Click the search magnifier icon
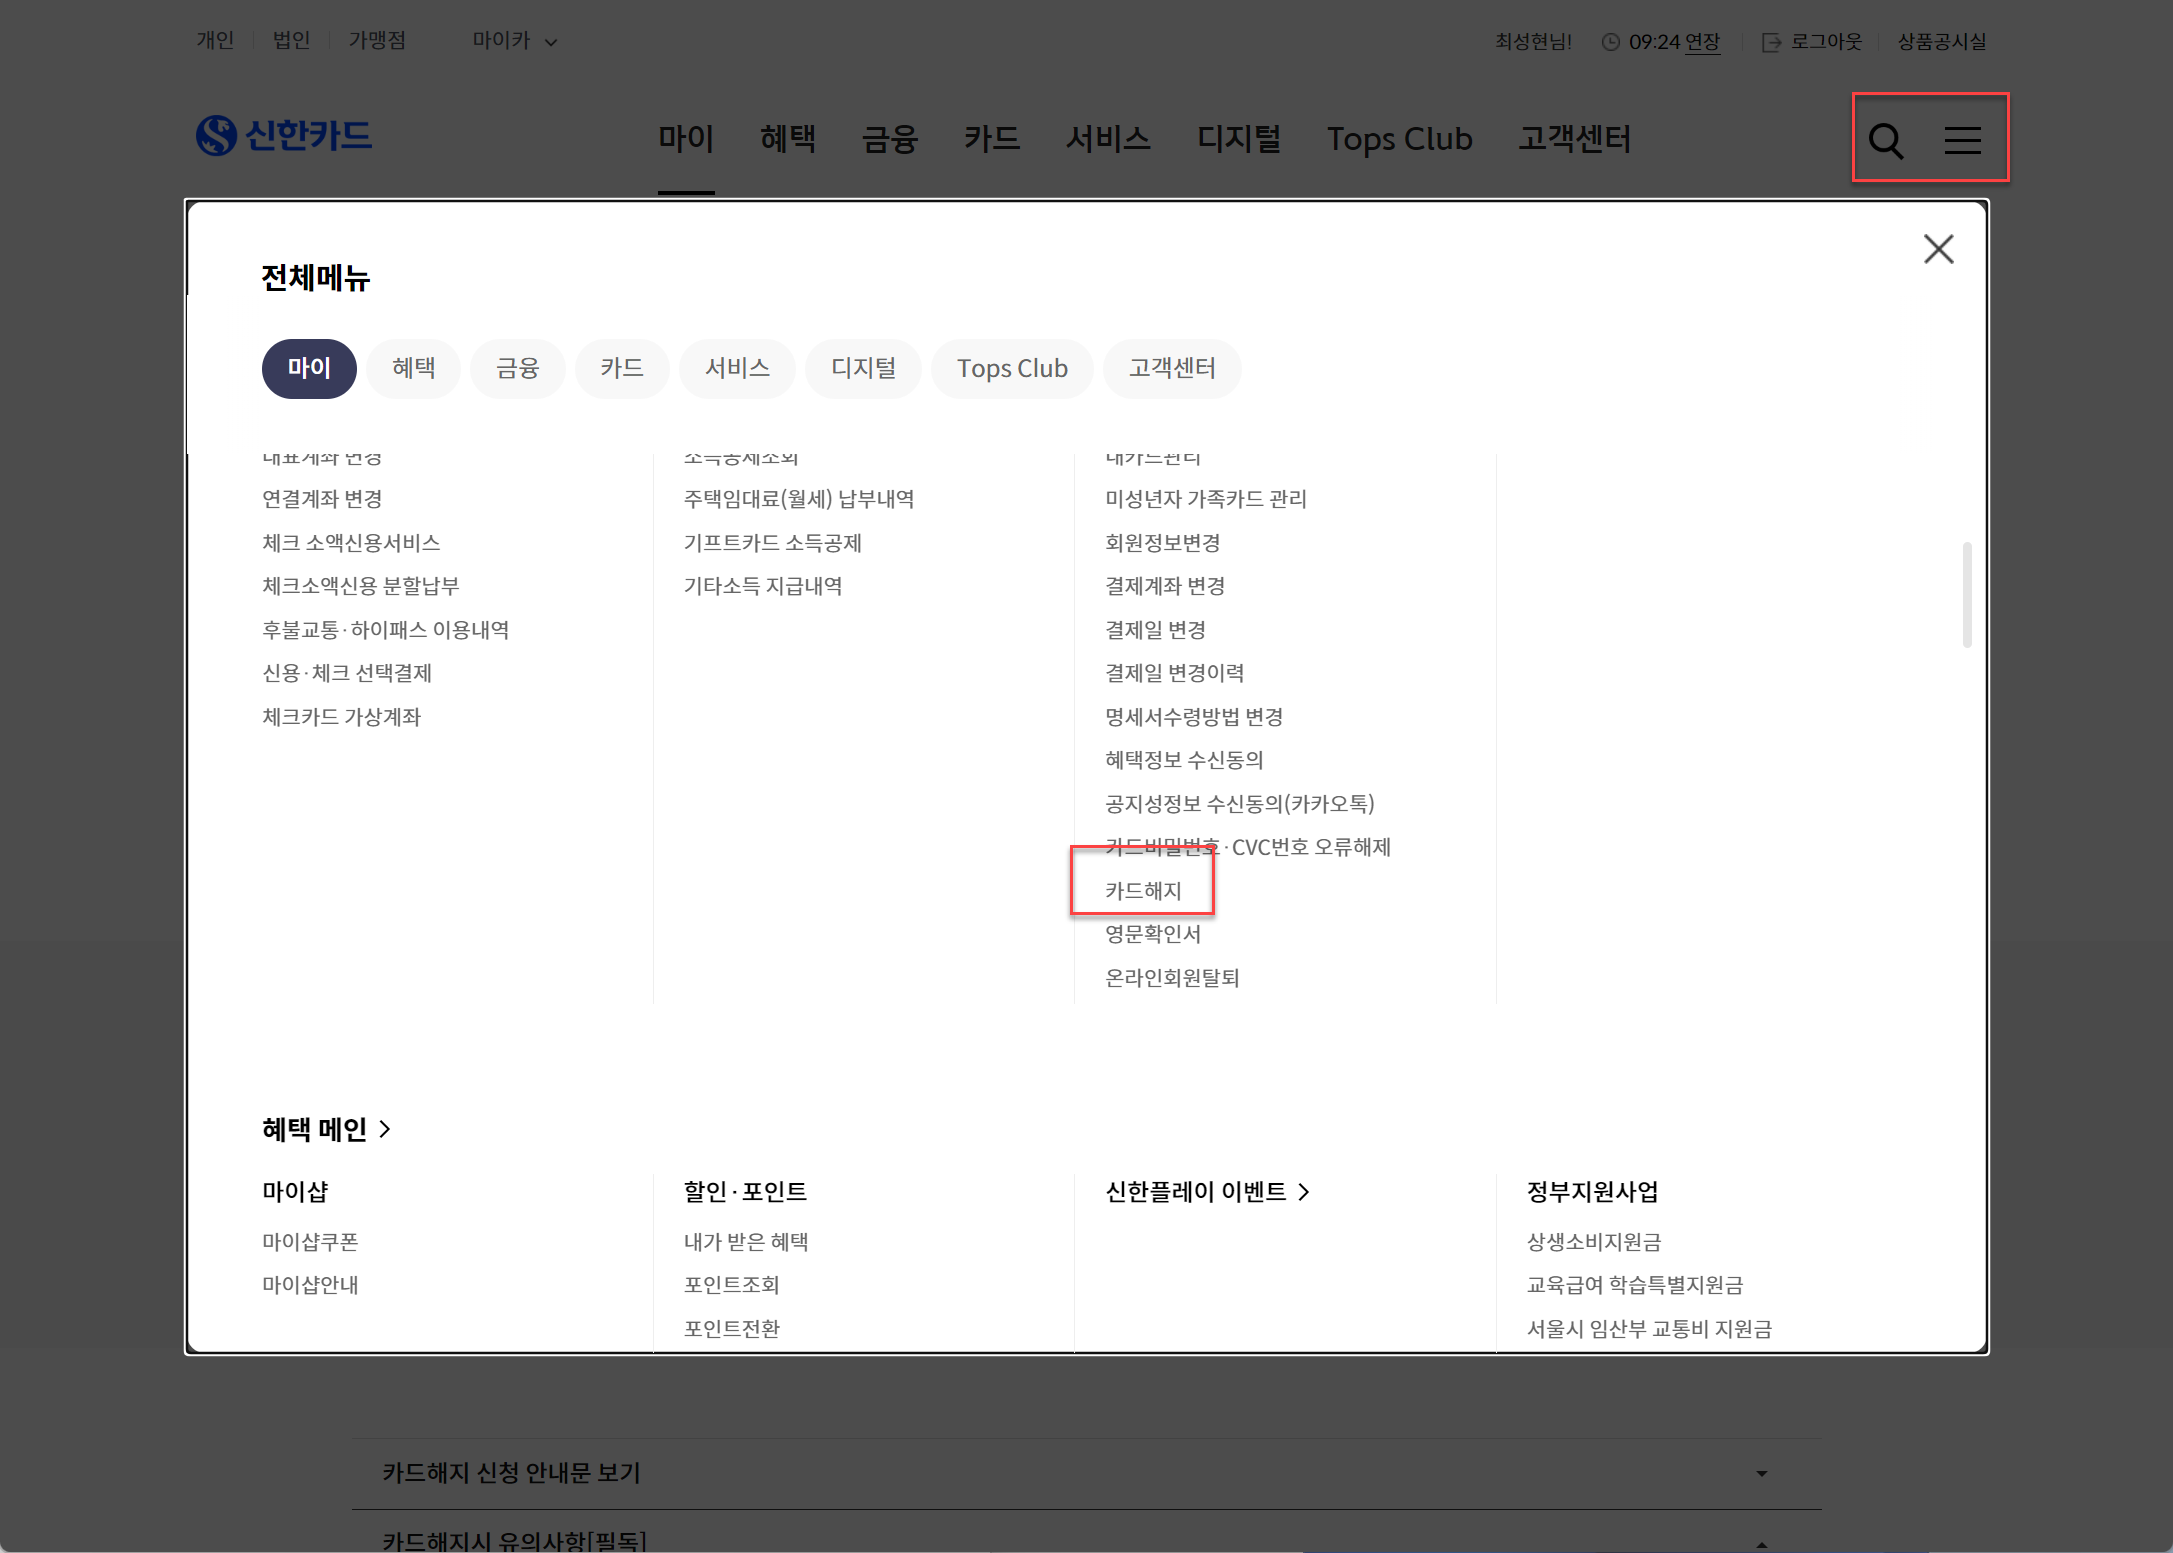 click(1886, 140)
